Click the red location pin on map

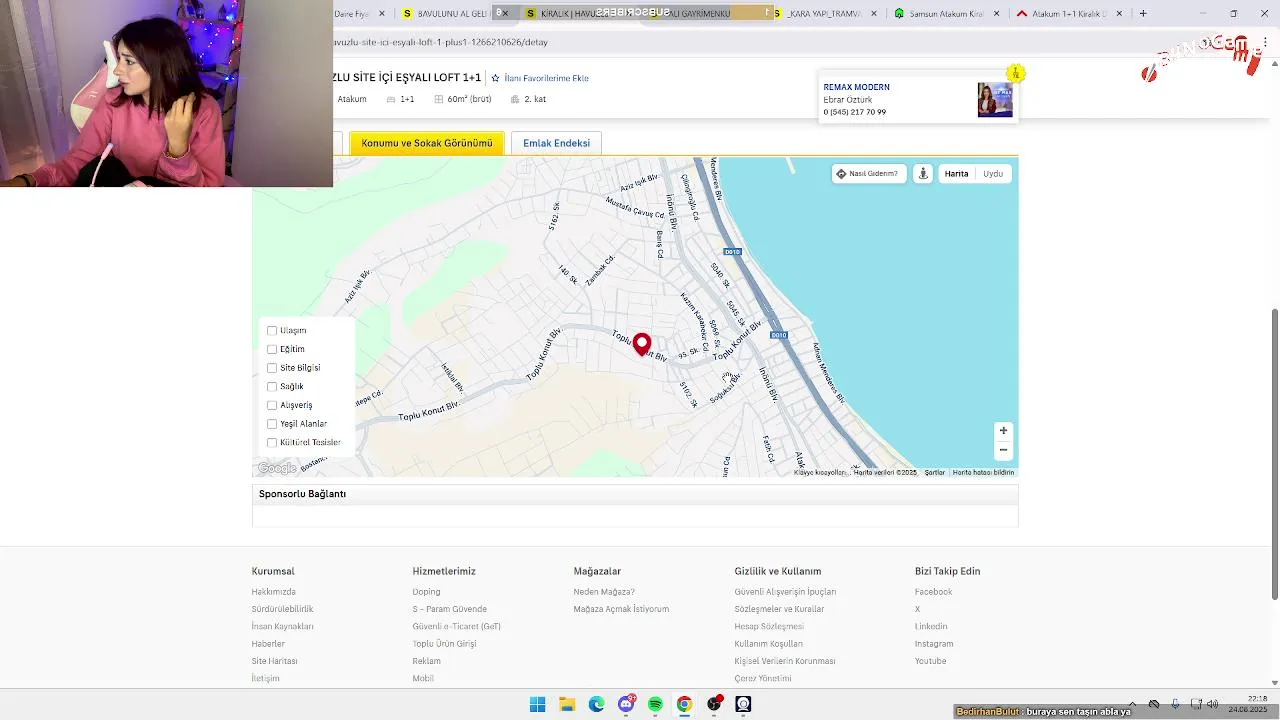tap(642, 345)
